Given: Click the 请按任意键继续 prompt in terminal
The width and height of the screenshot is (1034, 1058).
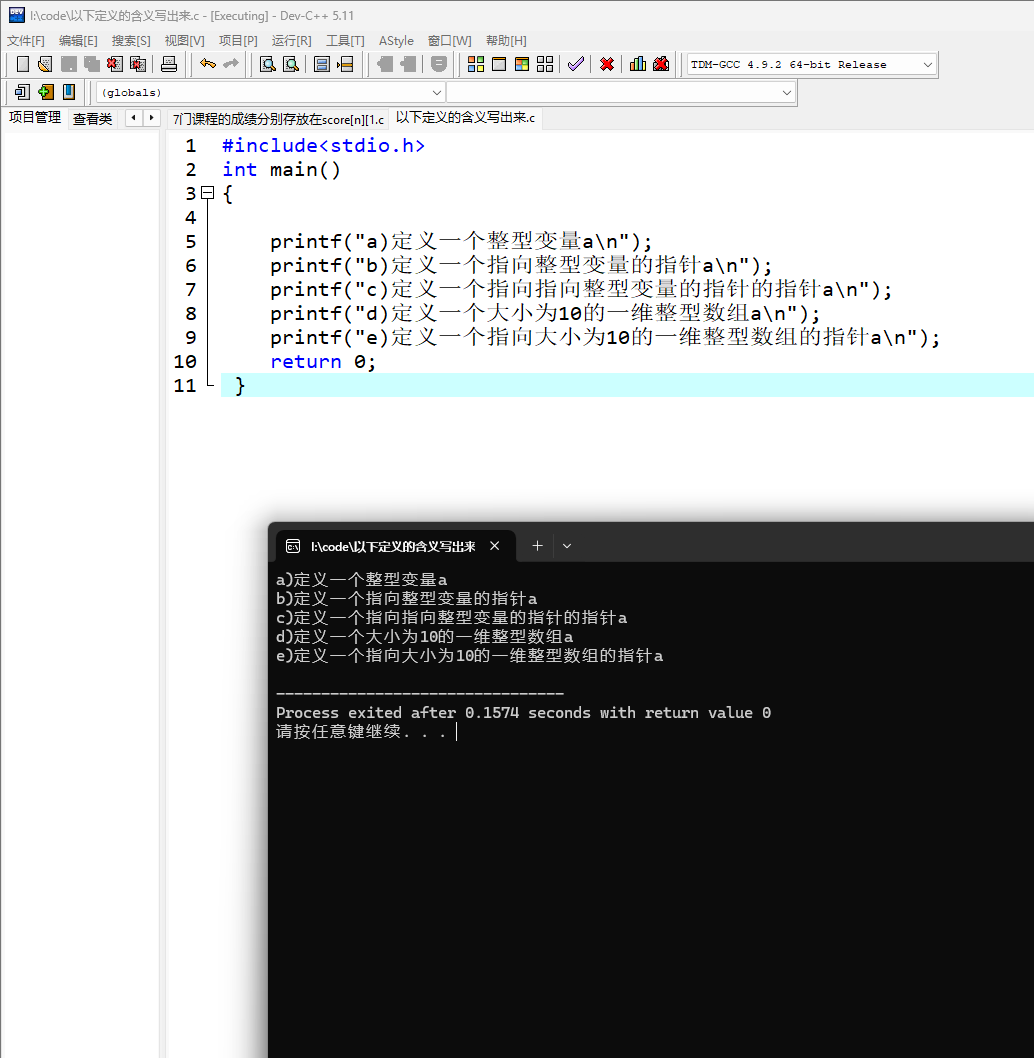Looking at the screenshot, I should point(361,731).
